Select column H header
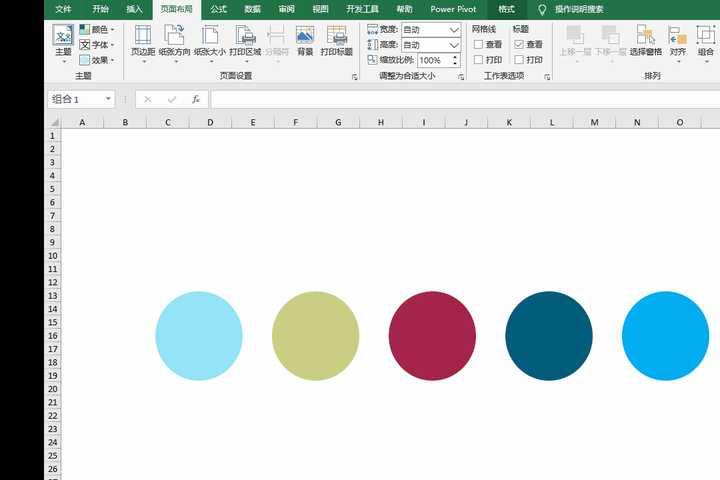The image size is (720, 480). (381, 122)
